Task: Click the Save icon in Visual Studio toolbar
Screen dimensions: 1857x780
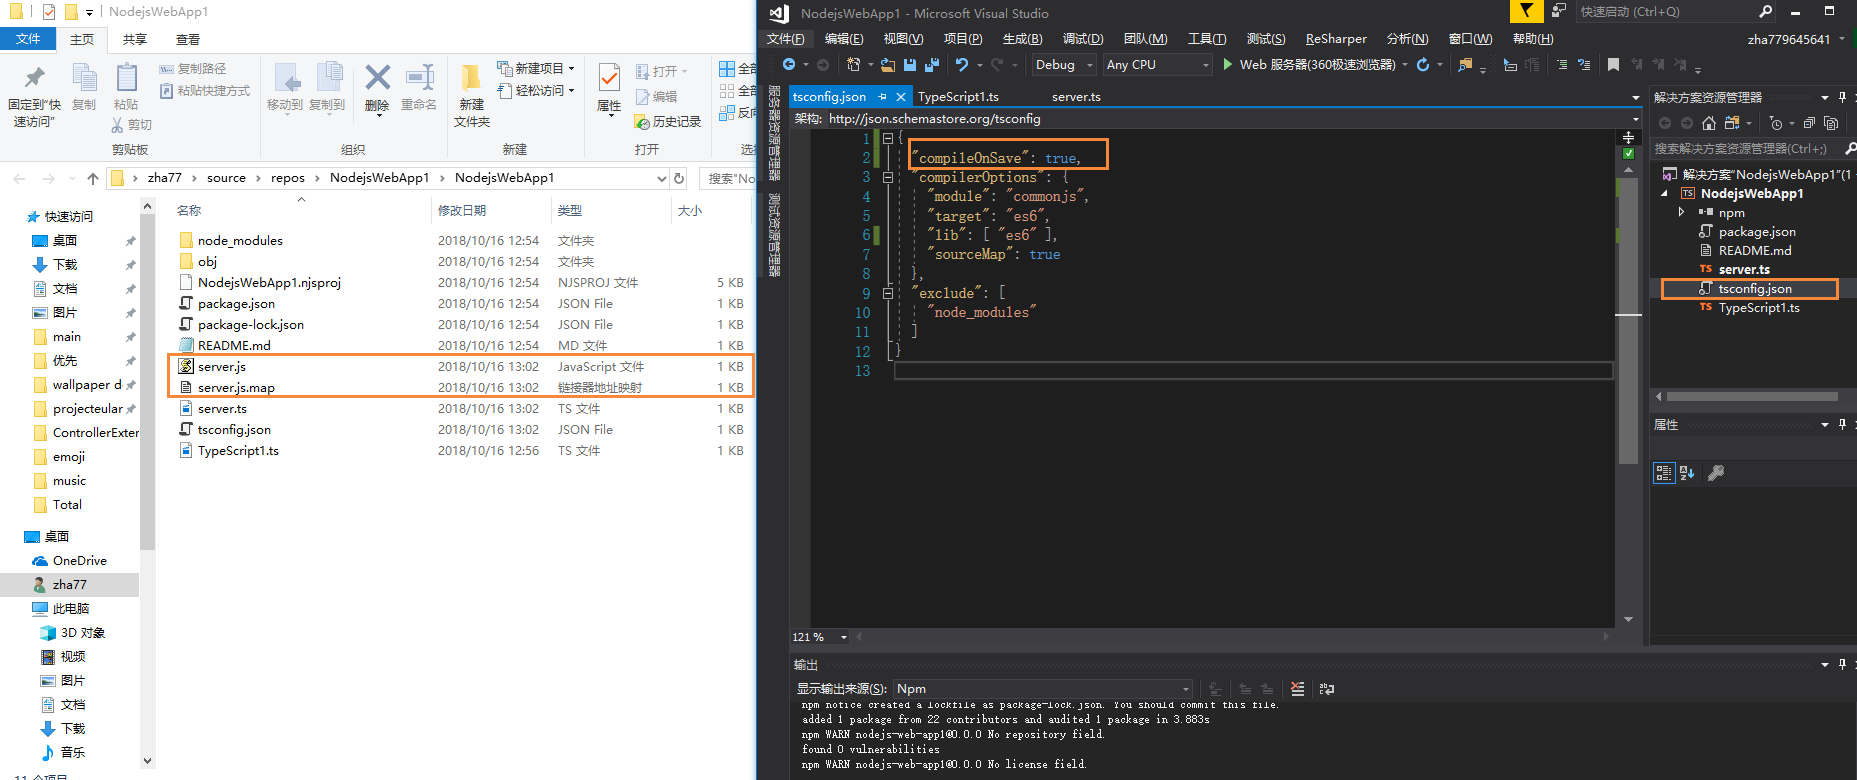Action: point(910,64)
